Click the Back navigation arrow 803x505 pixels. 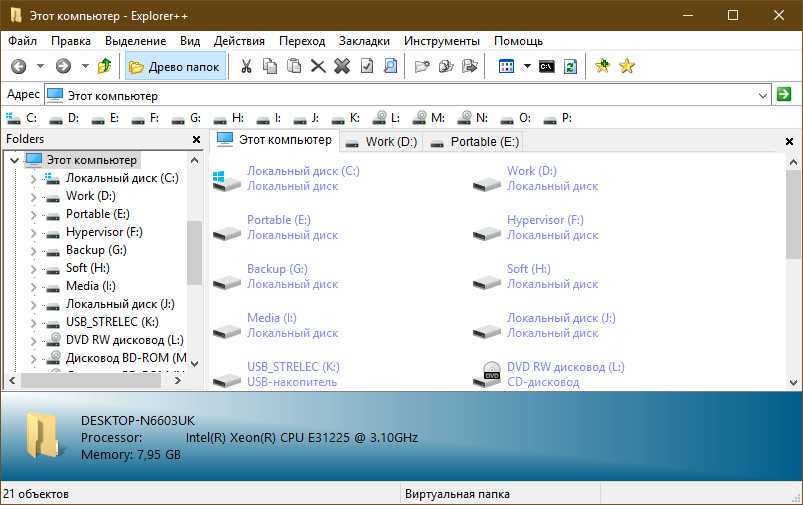(18, 66)
